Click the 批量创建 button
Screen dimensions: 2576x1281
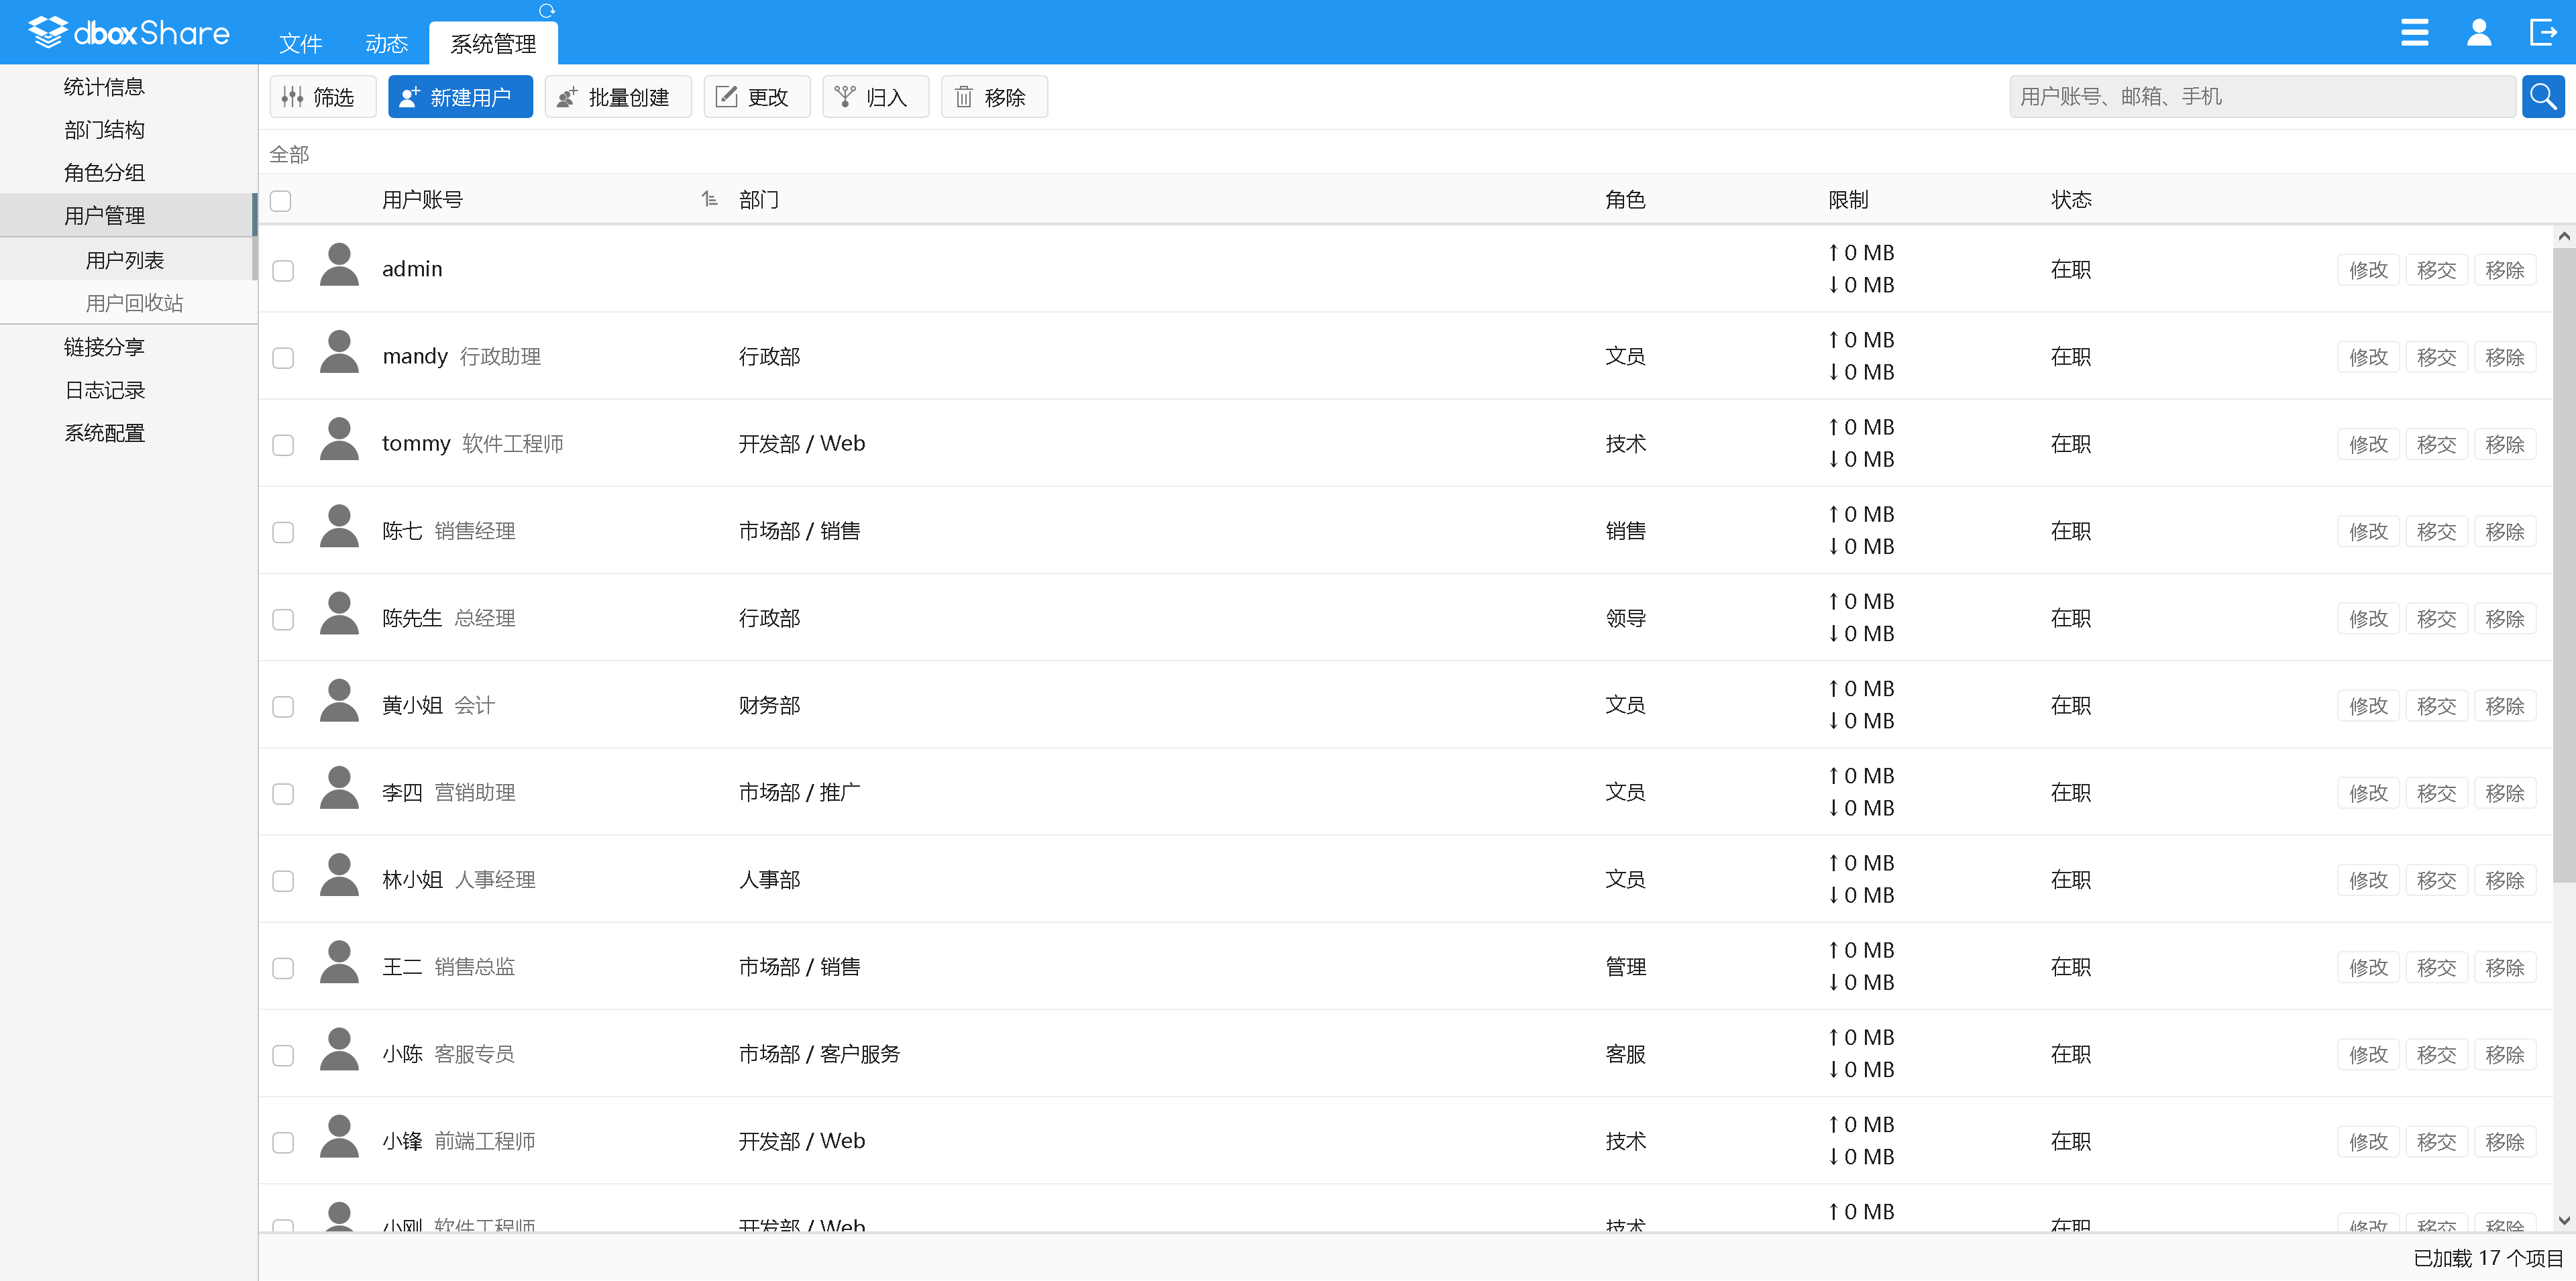pyautogui.click(x=618, y=97)
